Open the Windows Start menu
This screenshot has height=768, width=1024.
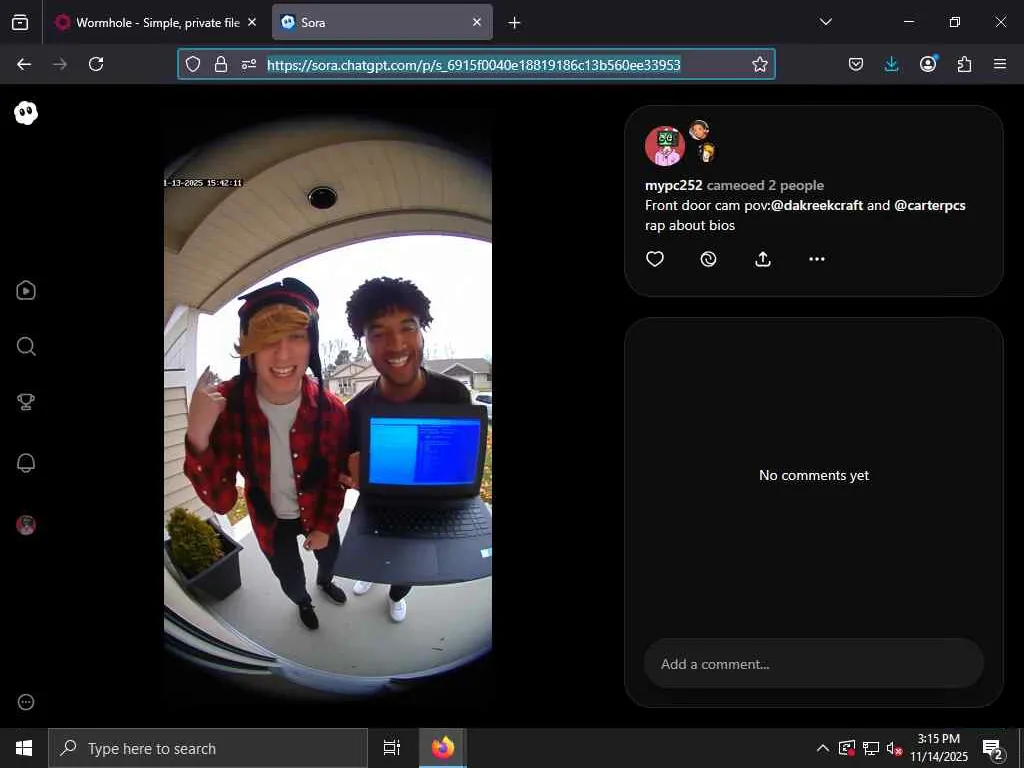pyautogui.click(x=24, y=748)
